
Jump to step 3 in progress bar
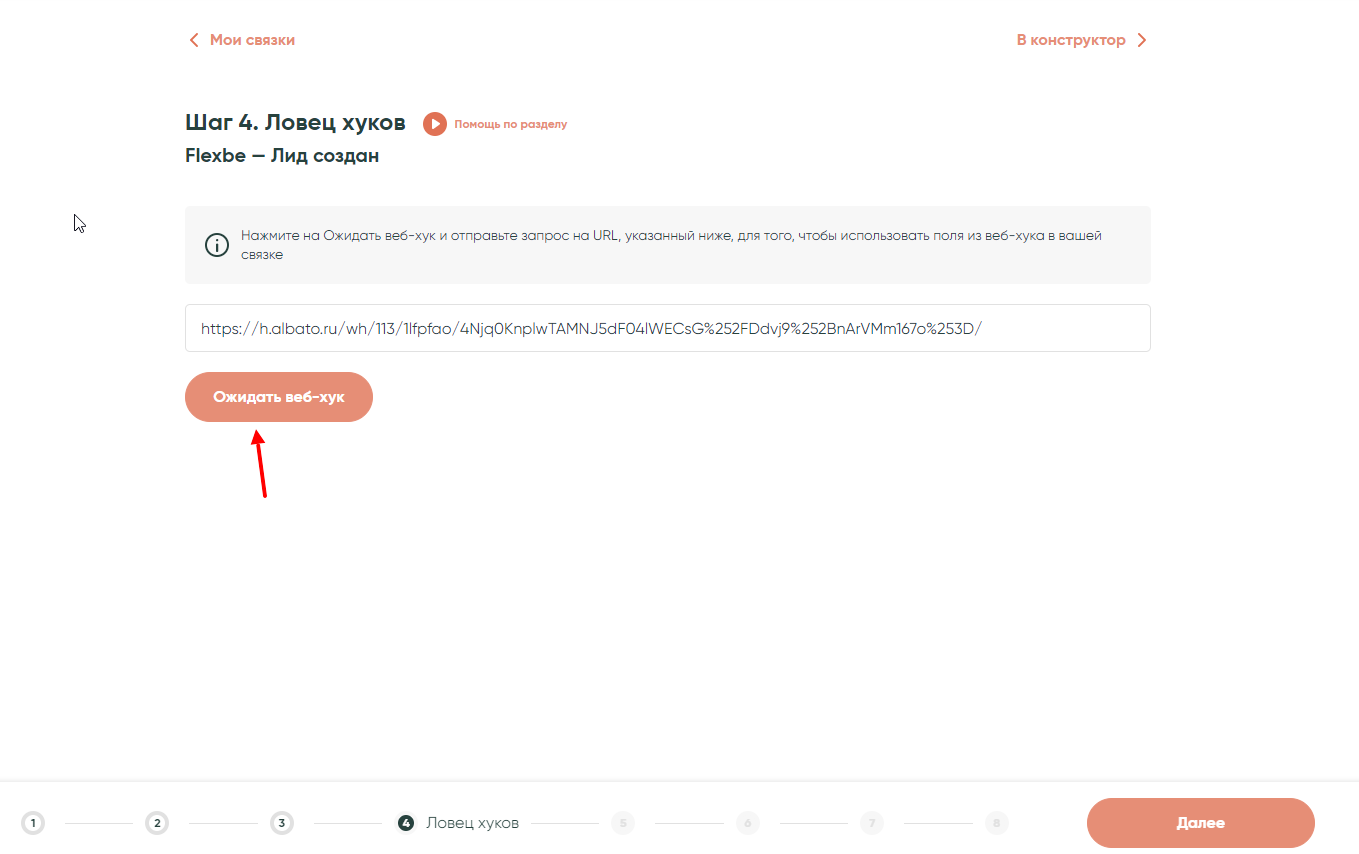[x=282, y=823]
